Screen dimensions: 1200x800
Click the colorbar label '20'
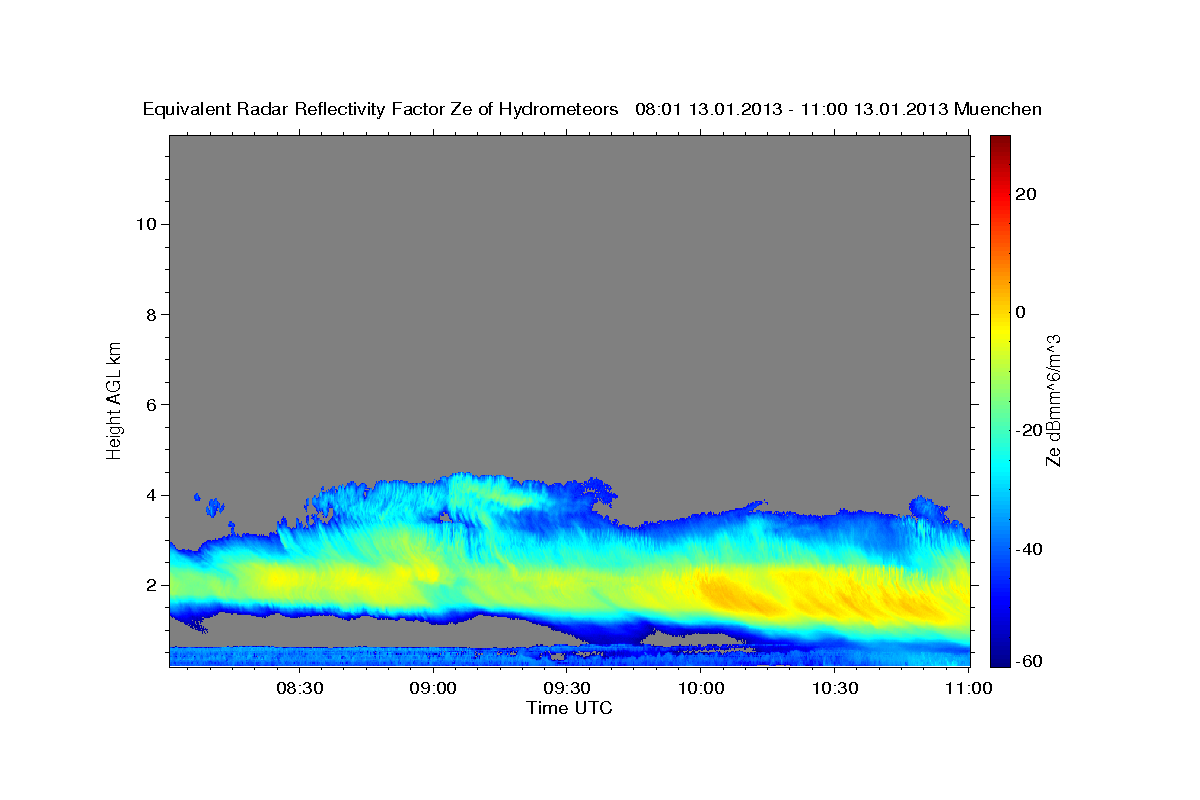(1027, 194)
